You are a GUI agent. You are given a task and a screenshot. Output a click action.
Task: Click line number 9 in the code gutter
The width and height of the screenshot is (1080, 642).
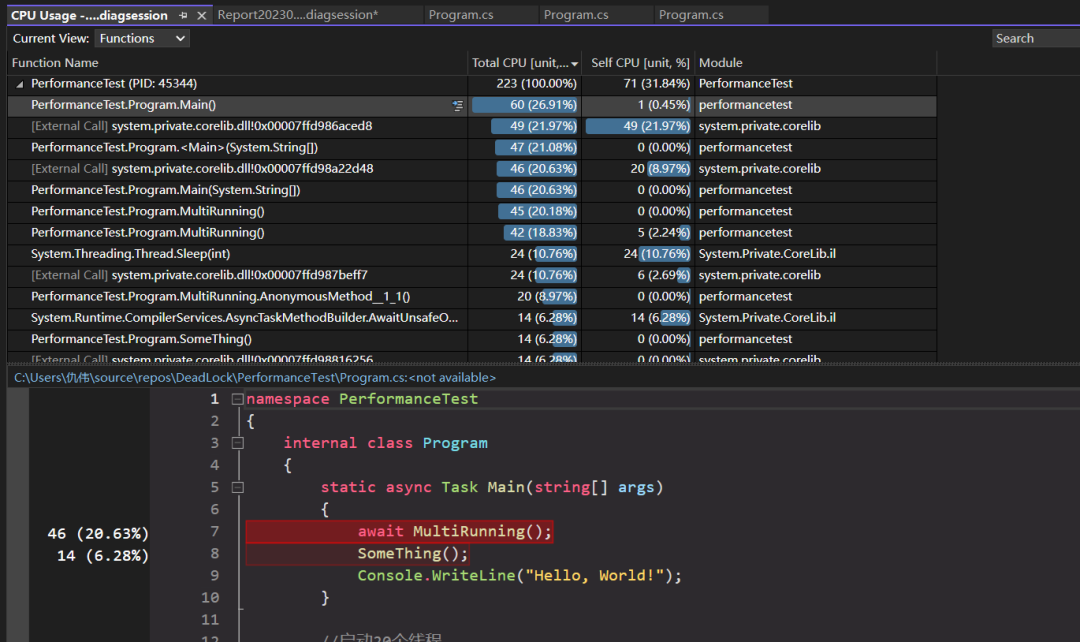[214, 576]
